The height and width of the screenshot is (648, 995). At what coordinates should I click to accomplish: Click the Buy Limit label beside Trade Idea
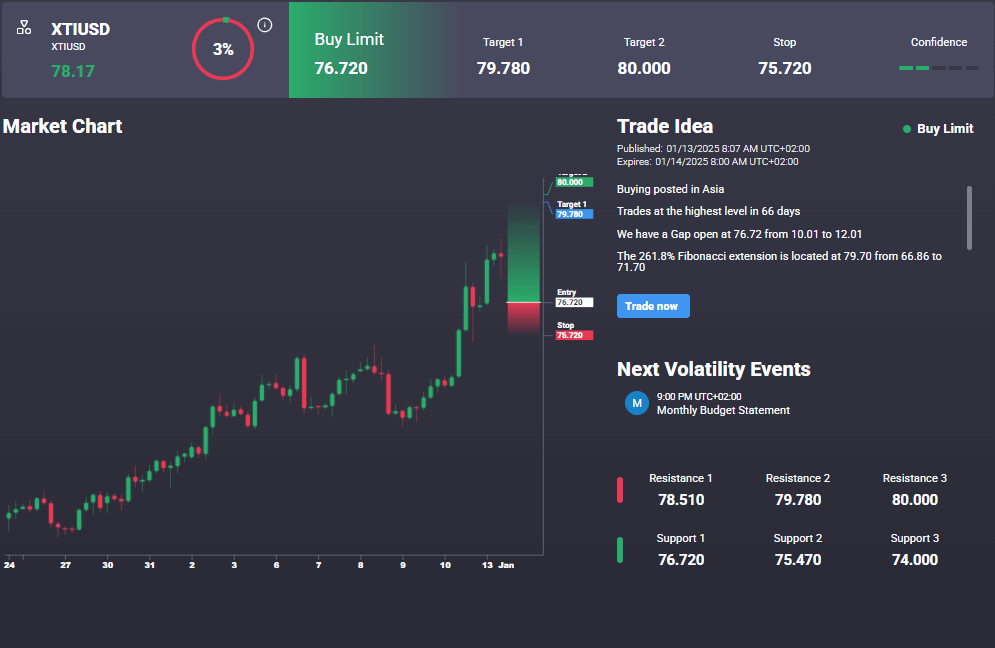click(x=944, y=129)
